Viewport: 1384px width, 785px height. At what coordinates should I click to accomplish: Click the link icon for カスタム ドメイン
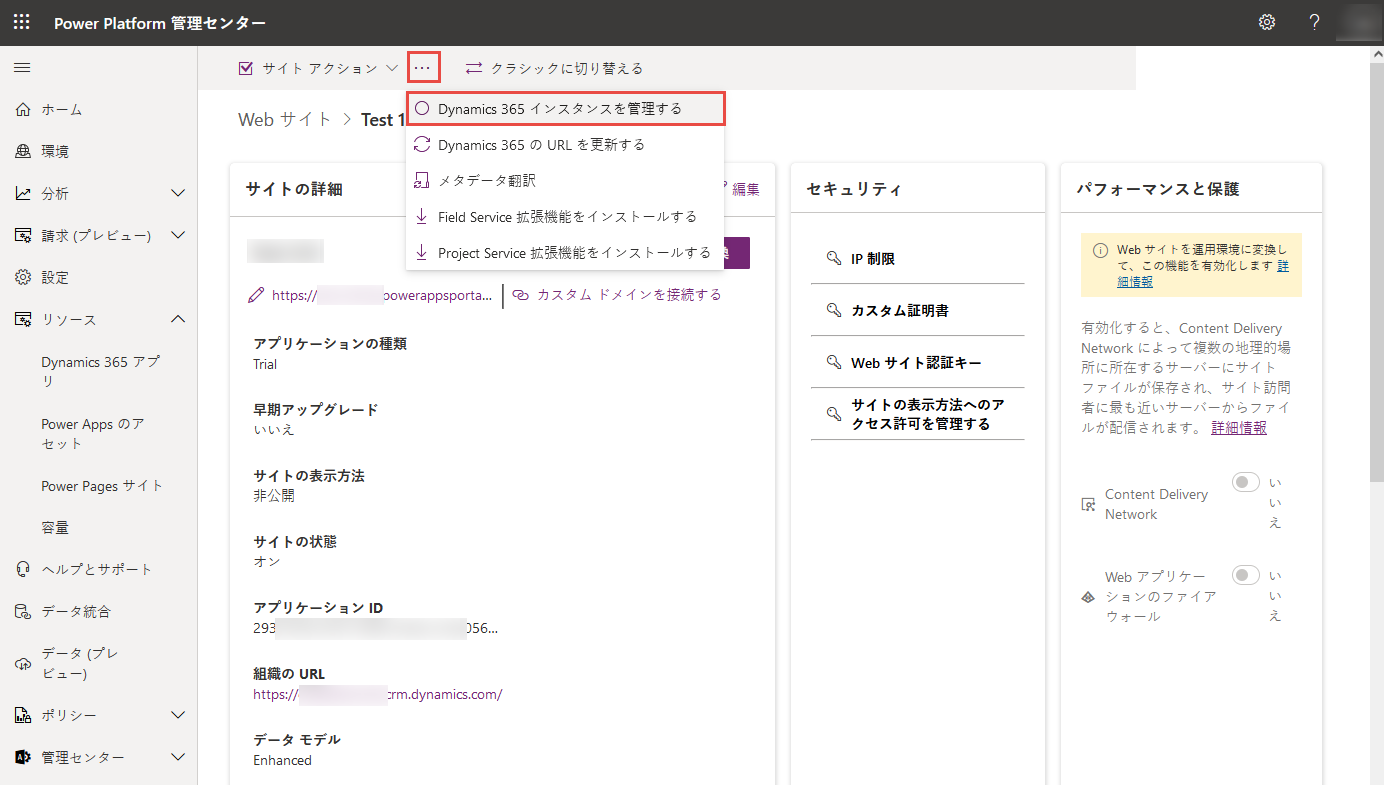pos(521,295)
